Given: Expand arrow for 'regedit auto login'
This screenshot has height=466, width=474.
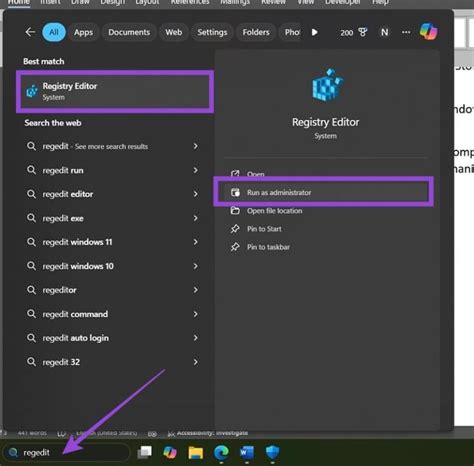Looking at the screenshot, I should tap(196, 338).
